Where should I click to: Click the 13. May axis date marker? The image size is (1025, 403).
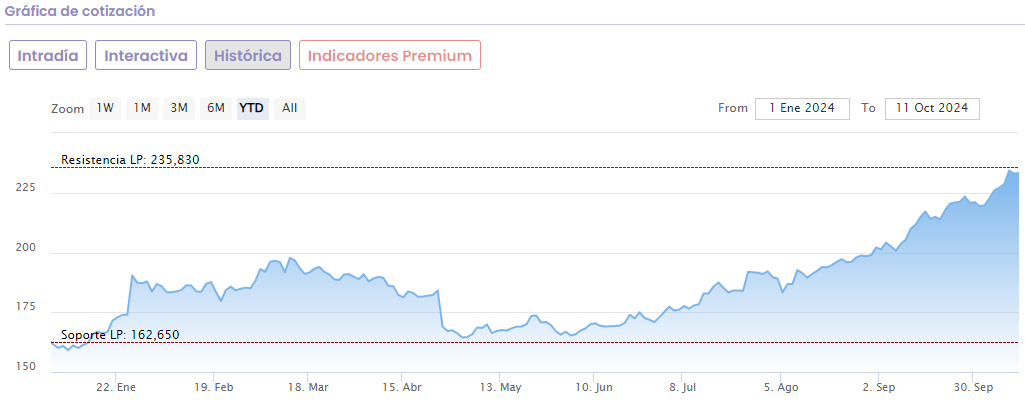[x=500, y=386]
